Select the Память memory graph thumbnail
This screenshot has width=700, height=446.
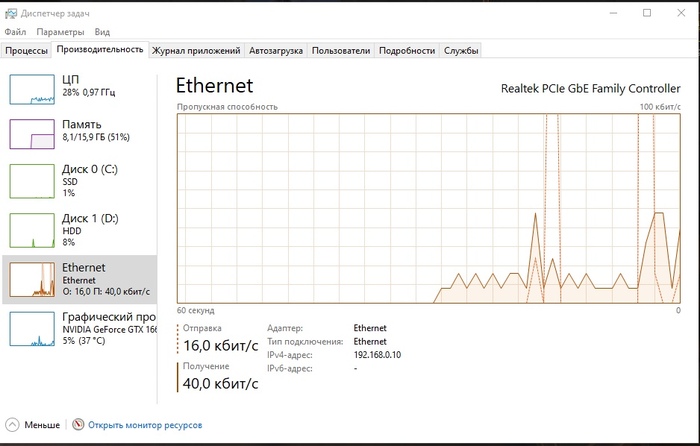pos(32,135)
